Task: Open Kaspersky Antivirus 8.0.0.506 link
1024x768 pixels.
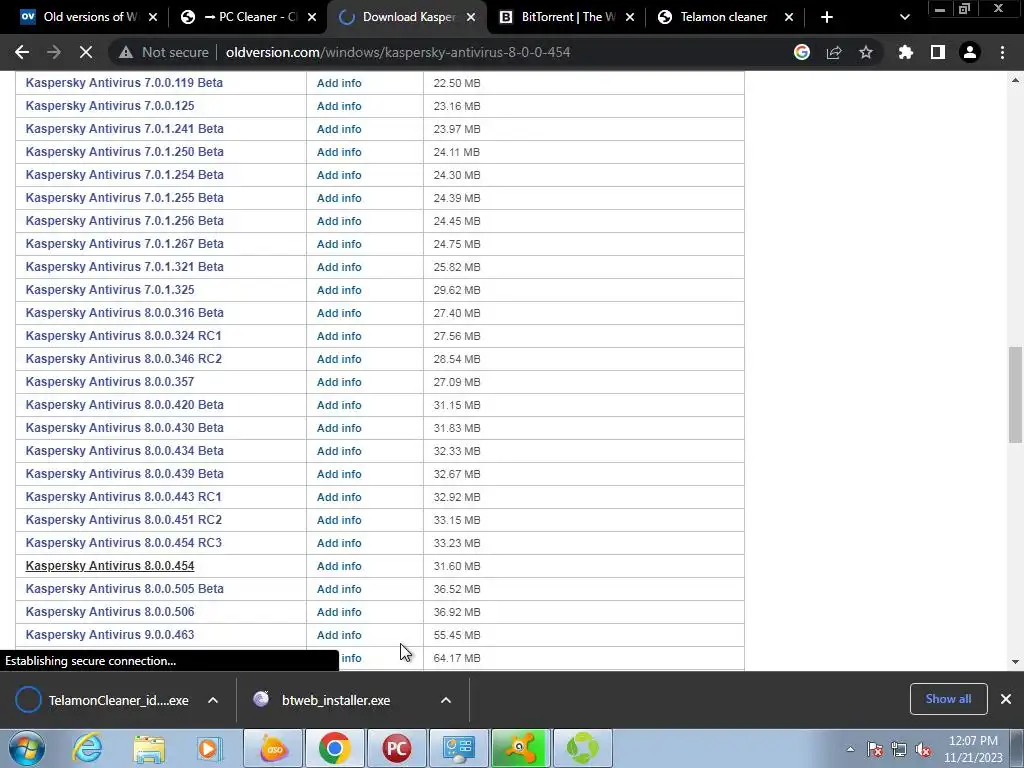Action: click(x=110, y=612)
